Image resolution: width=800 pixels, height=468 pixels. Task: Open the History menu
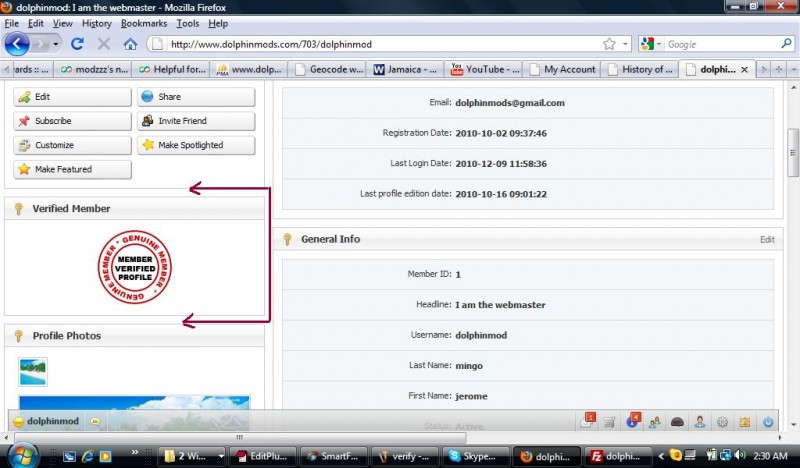96,23
